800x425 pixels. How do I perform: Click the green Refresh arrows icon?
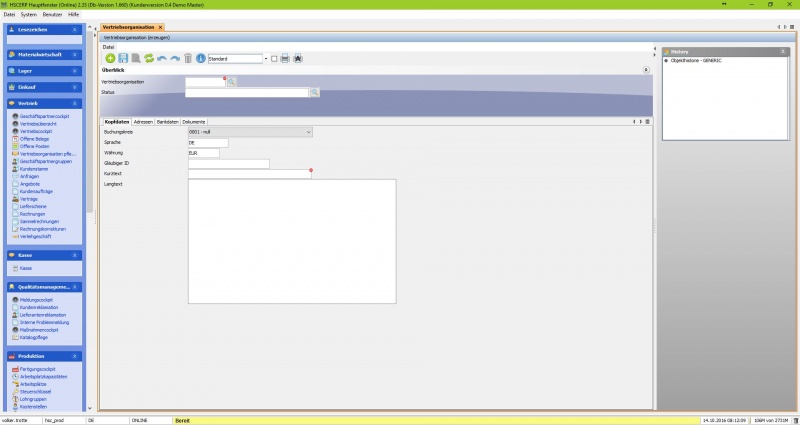point(149,59)
